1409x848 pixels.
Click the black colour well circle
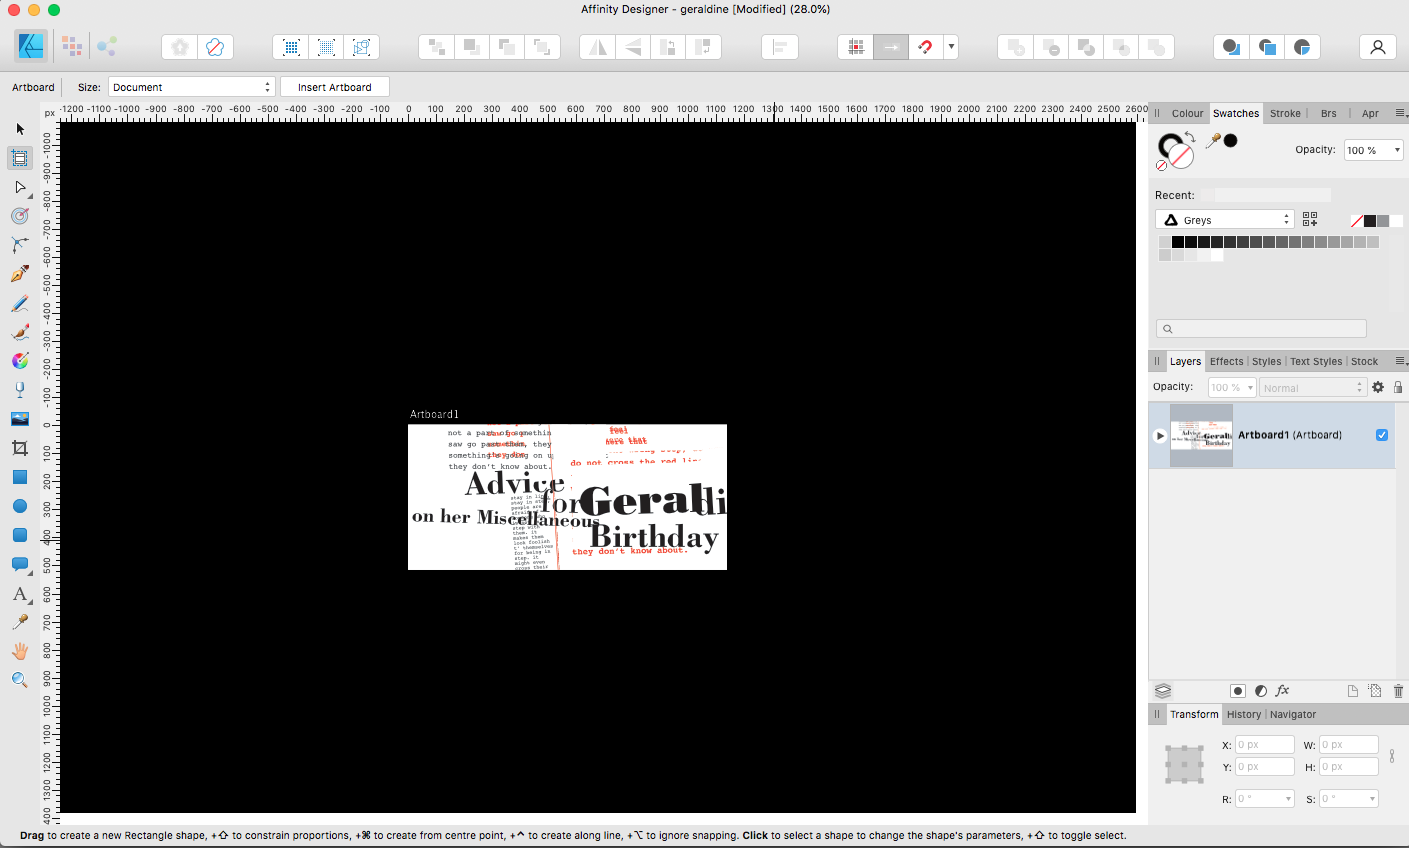[x=1231, y=140]
